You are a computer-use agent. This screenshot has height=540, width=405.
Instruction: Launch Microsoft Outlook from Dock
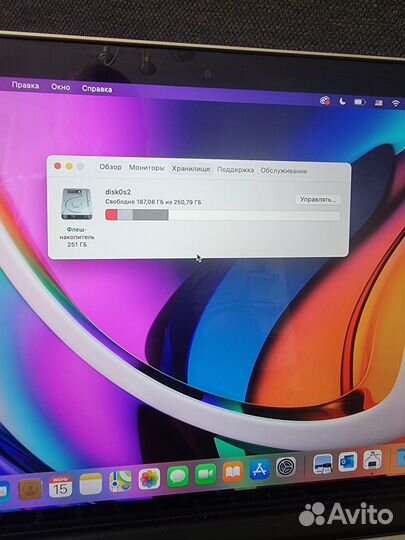(x=347, y=462)
